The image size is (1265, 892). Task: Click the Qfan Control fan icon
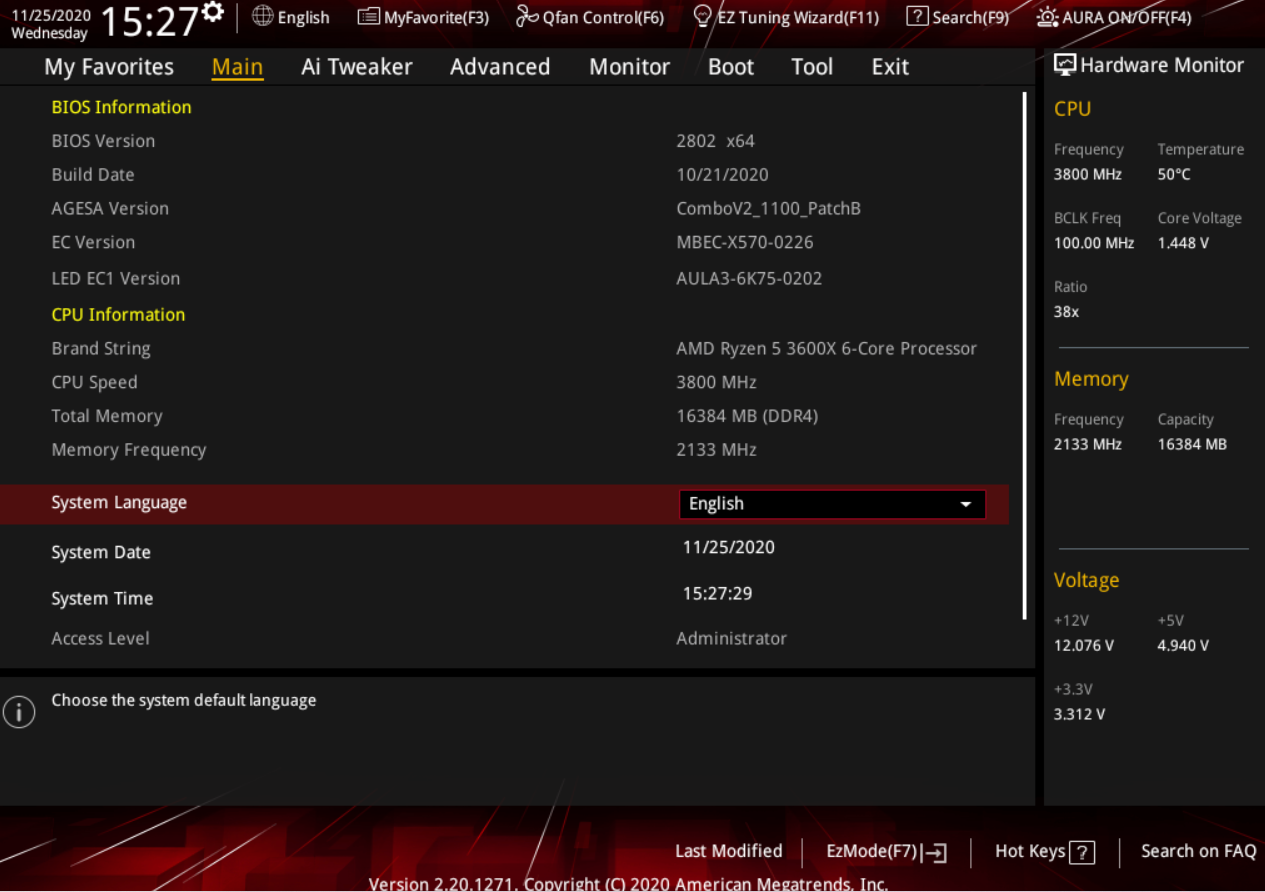click(x=527, y=17)
